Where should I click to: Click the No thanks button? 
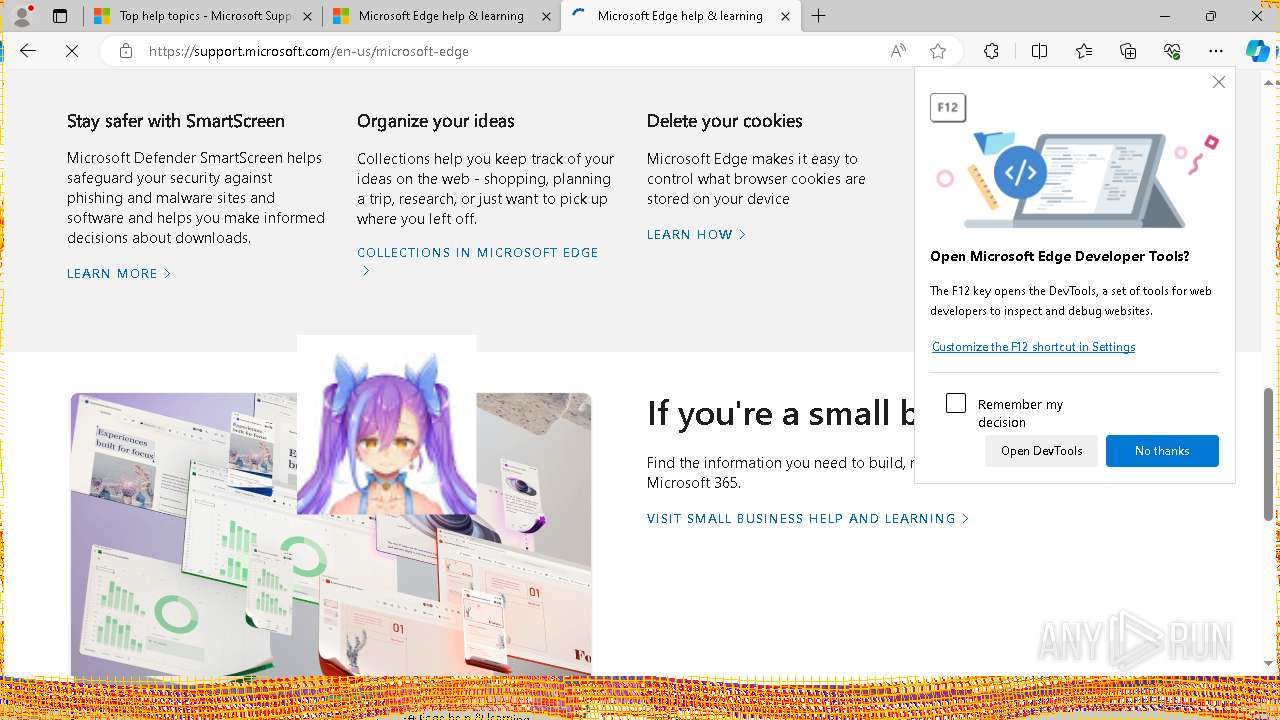pos(1162,451)
